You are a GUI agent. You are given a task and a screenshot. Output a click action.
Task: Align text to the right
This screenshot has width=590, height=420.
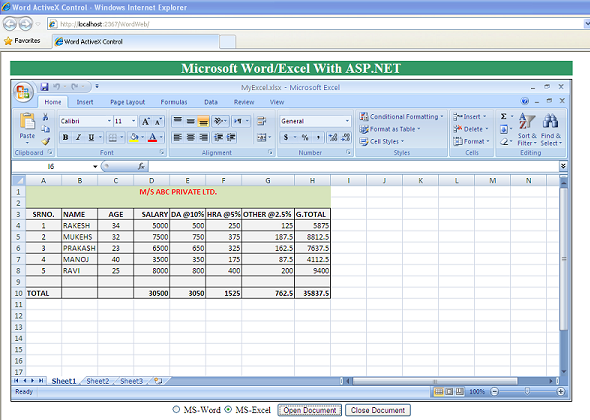tap(204, 137)
